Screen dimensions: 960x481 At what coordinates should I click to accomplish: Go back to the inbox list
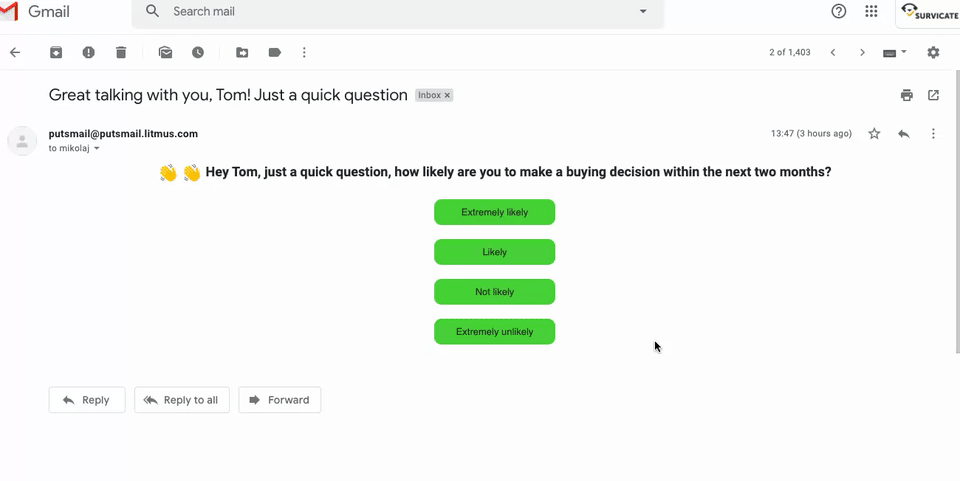(x=15, y=52)
